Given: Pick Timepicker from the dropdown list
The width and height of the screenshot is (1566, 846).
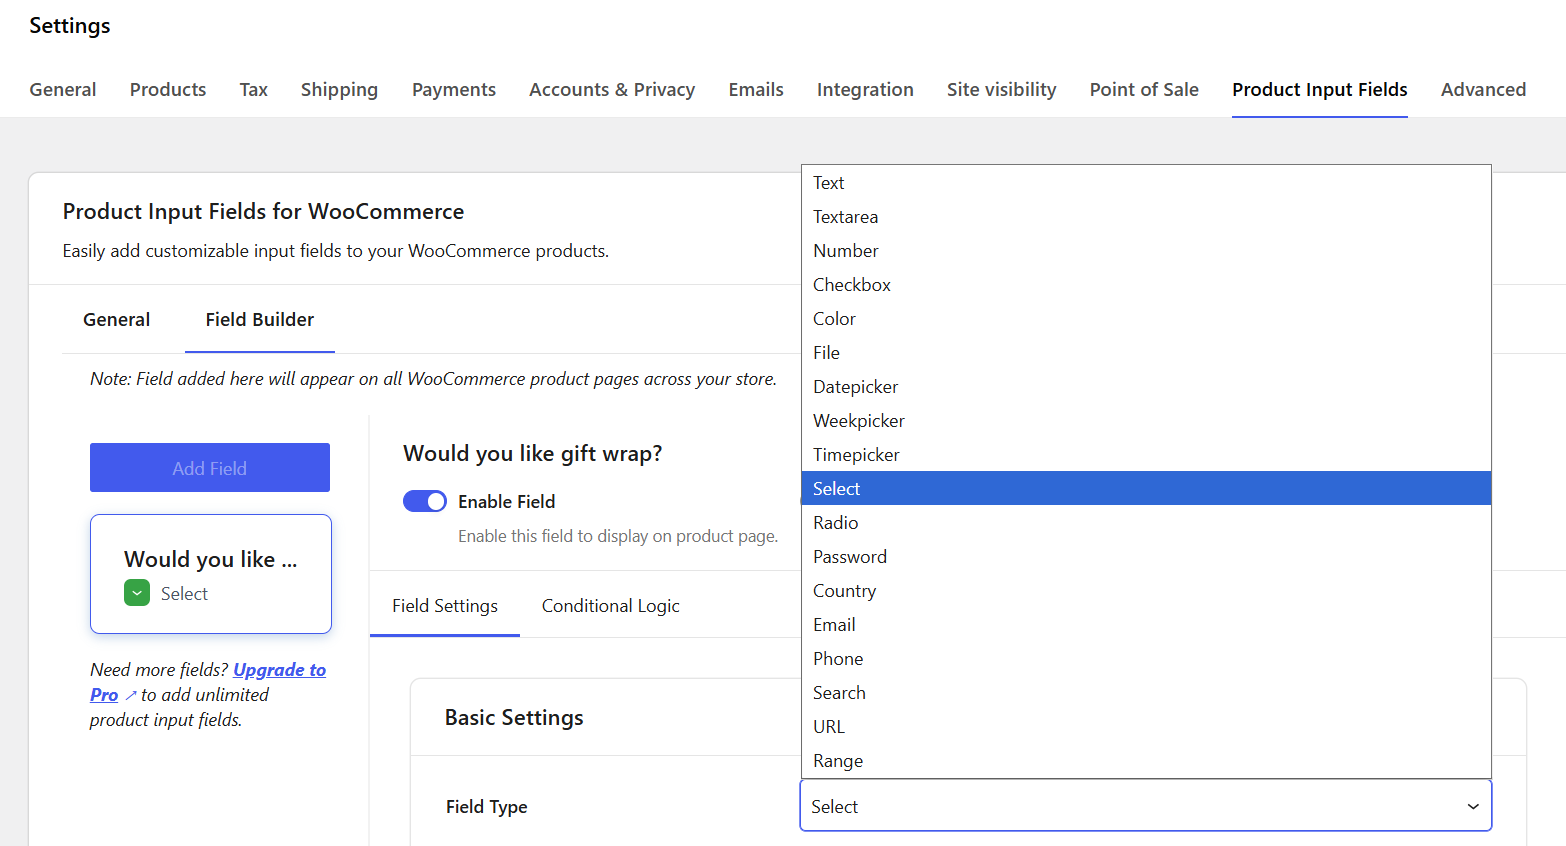Looking at the screenshot, I should tap(1146, 455).
